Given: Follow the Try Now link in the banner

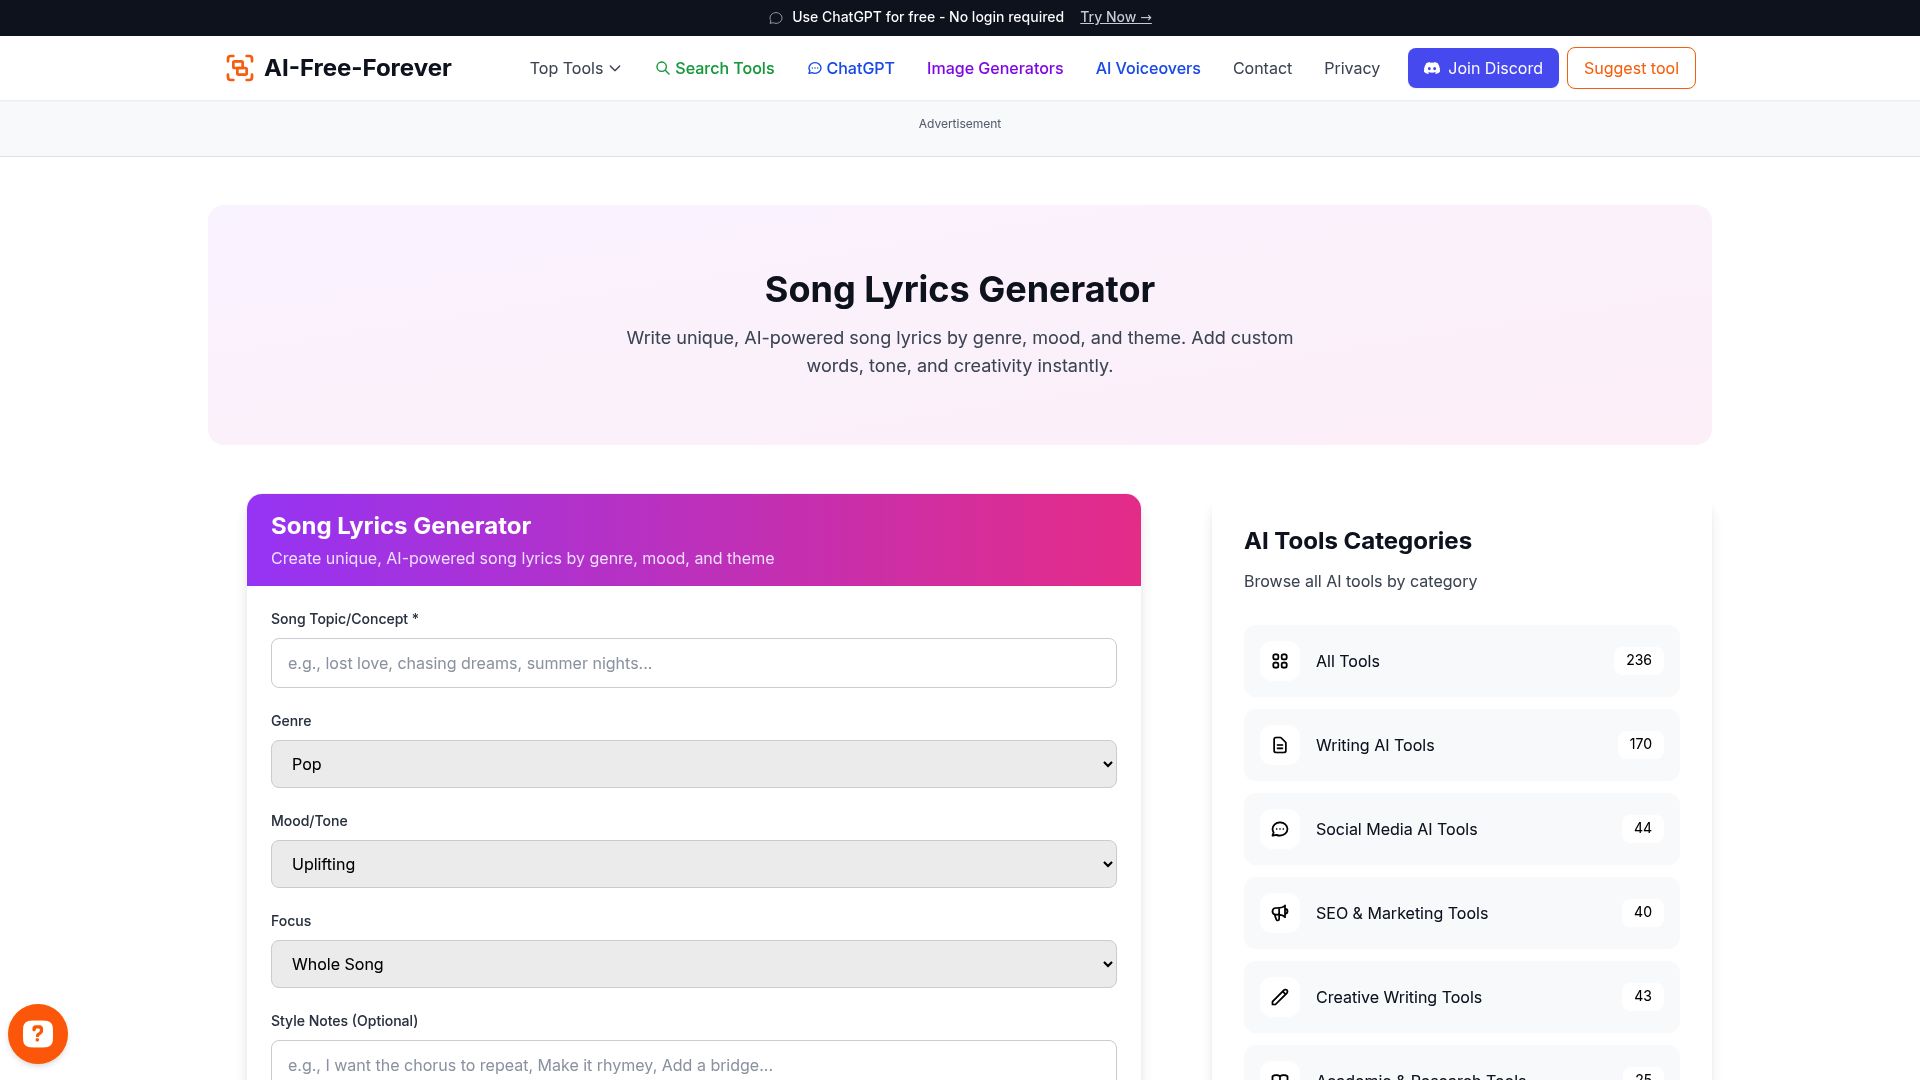Looking at the screenshot, I should tap(1114, 17).
